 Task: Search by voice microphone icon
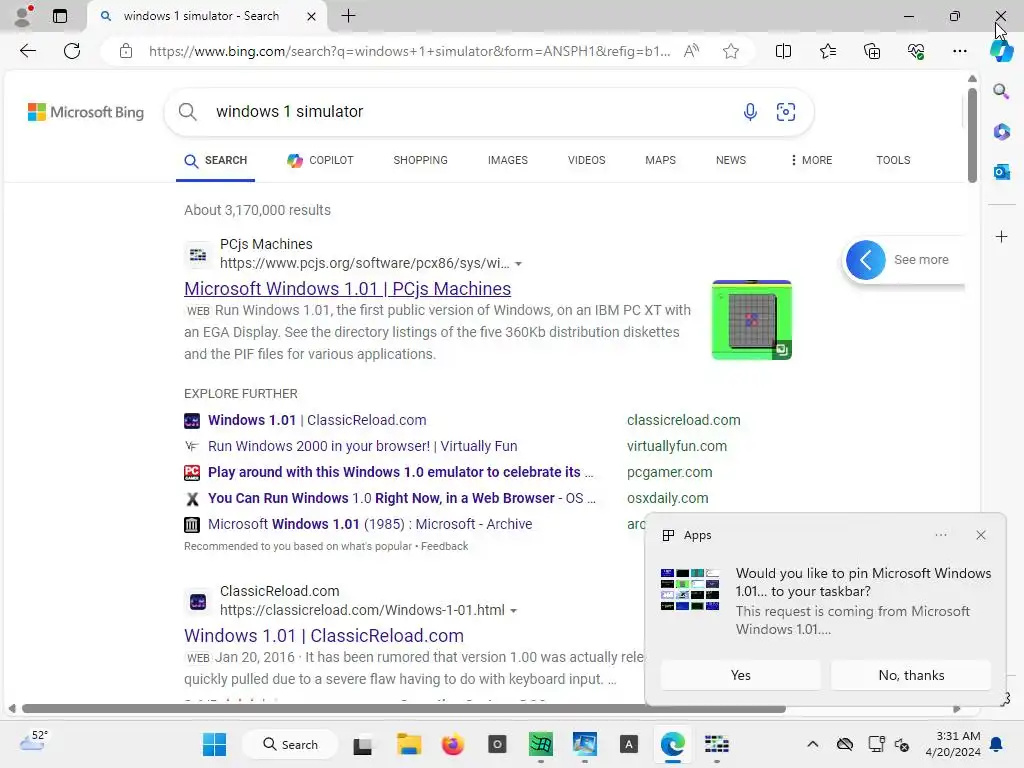[x=750, y=112]
